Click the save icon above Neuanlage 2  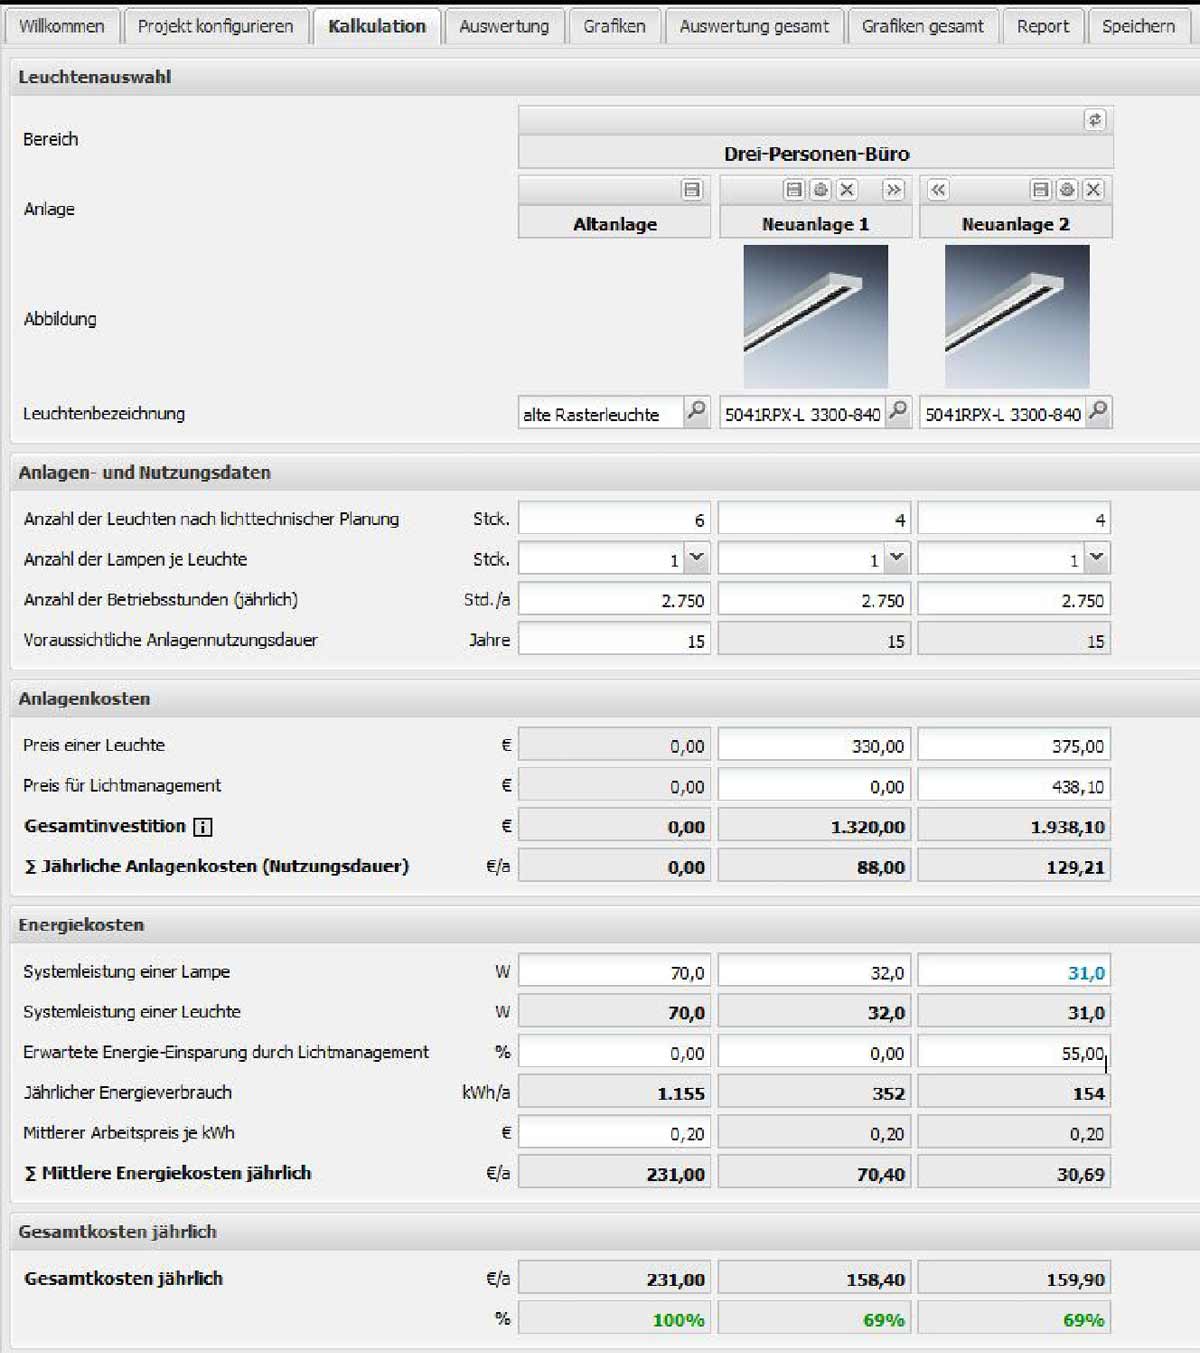coord(1041,190)
